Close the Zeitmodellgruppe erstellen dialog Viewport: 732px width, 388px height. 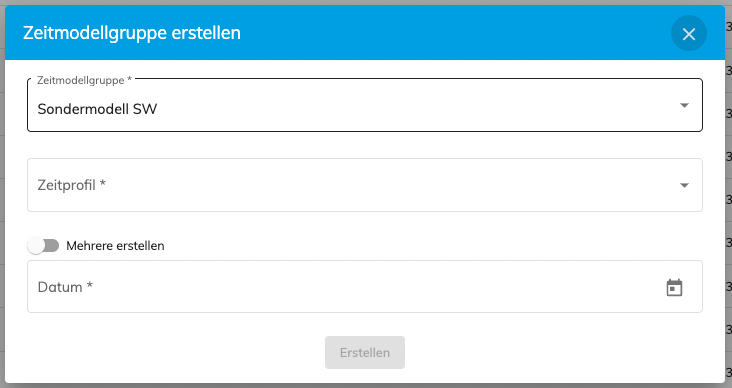tap(689, 34)
